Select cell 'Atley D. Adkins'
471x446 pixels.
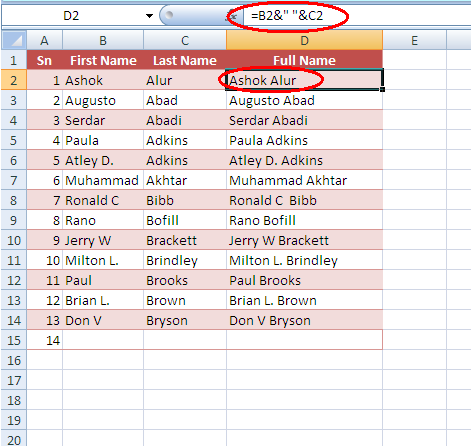(304, 160)
